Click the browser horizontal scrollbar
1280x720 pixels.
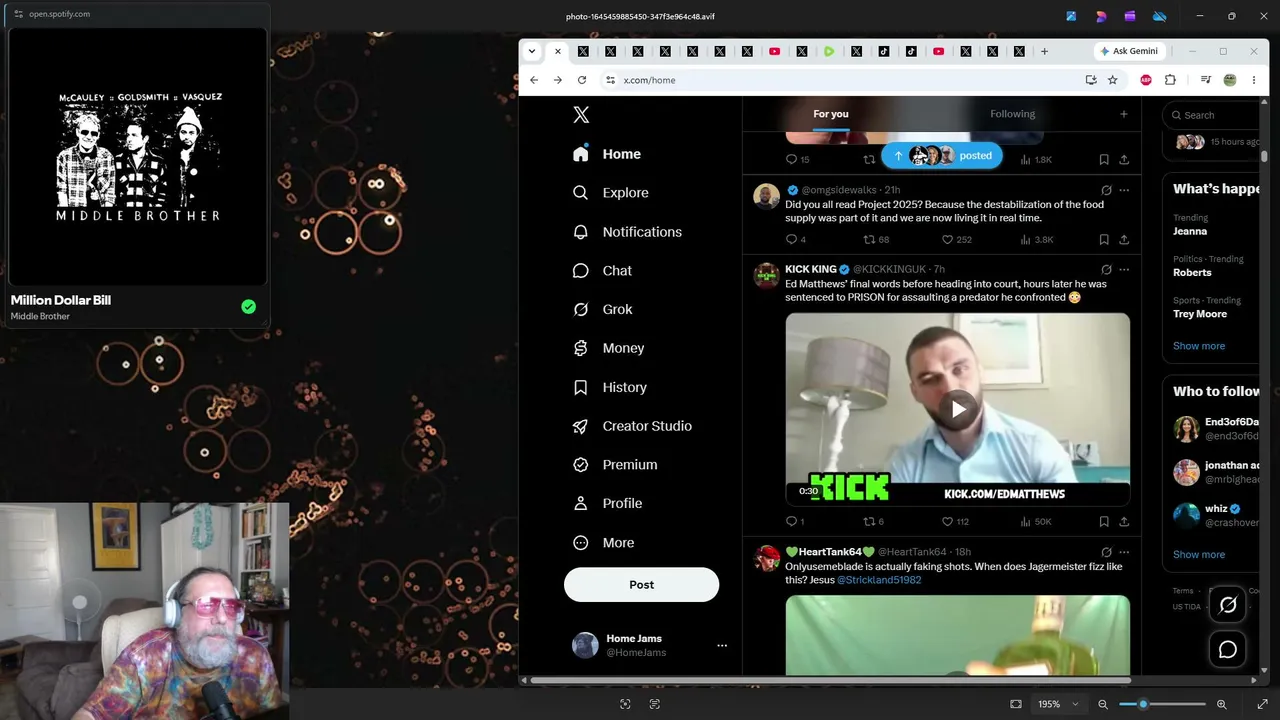(830, 681)
